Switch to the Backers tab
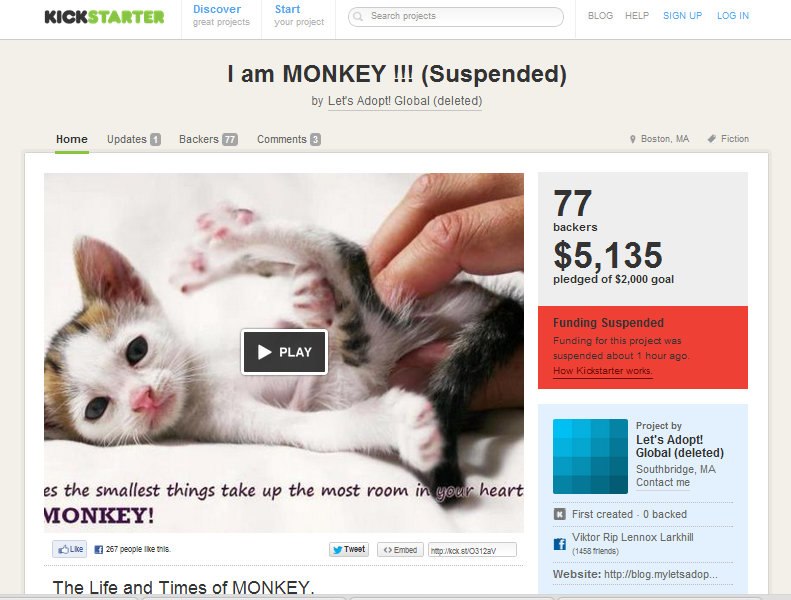Screen dimensions: 791x600 coord(208,139)
